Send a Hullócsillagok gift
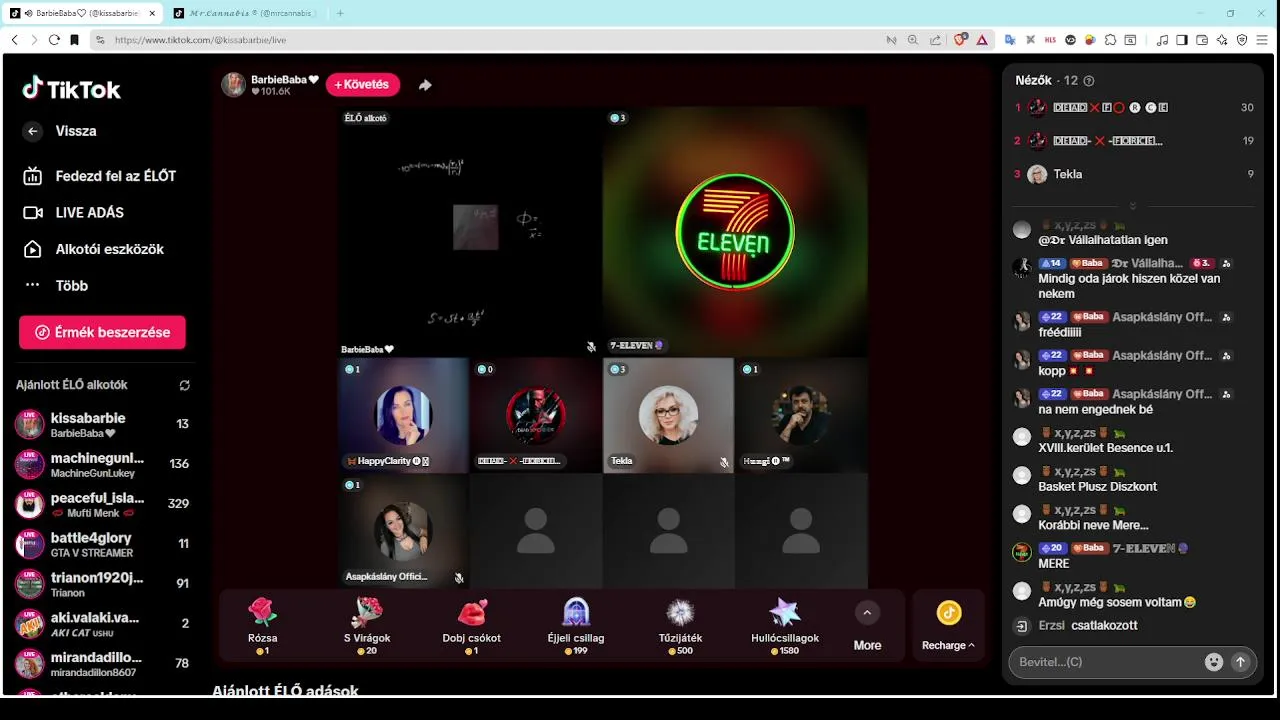Screen dimensions: 1280x720 click(785, 626)
